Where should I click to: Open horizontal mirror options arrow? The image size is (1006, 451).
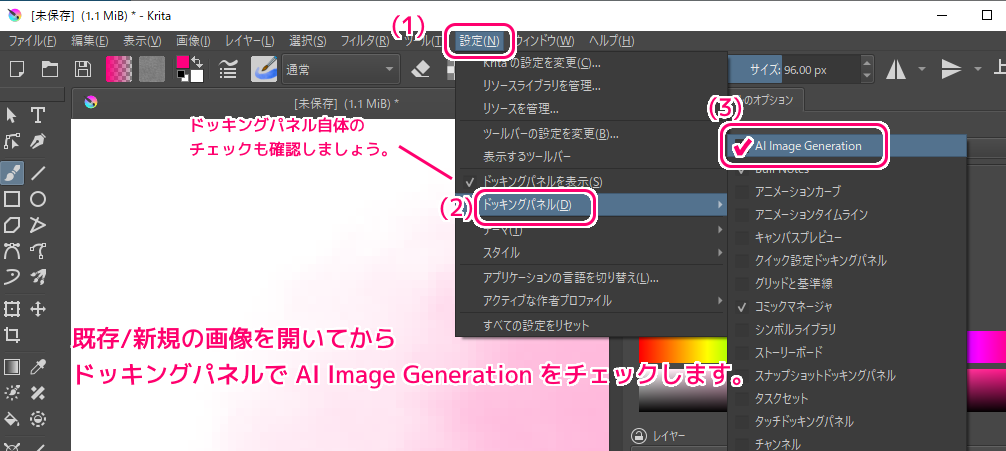pyautogui.click(x=922, y=69)
